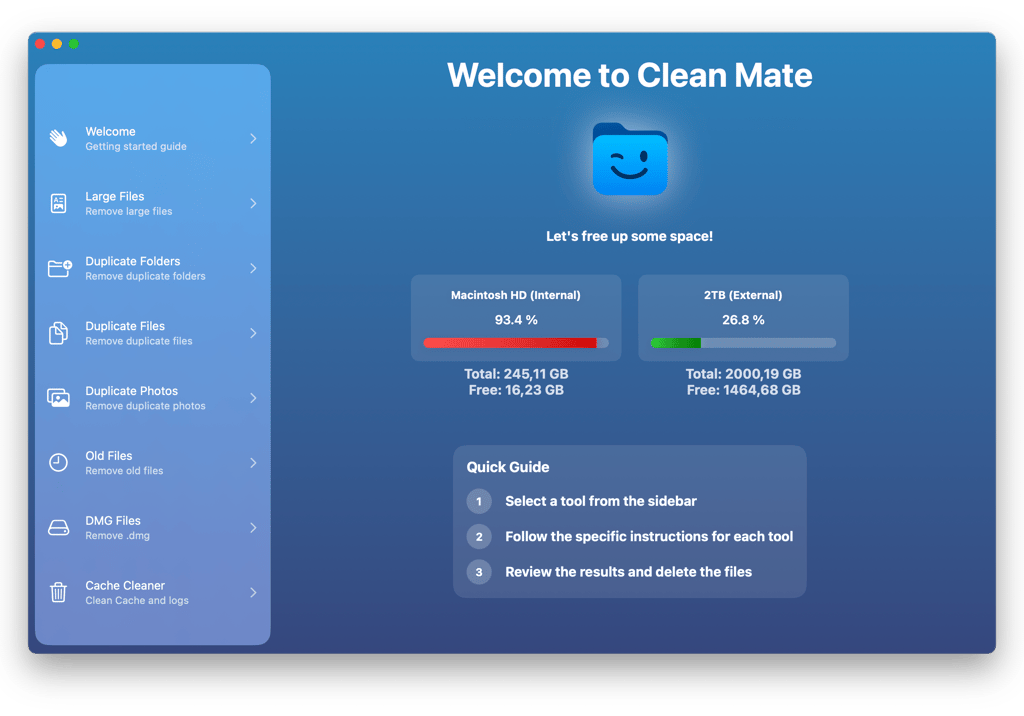This screenshot has width=1024, height=716.
Task: Click the winking folder app logo
Action: (x=630, y=159)
